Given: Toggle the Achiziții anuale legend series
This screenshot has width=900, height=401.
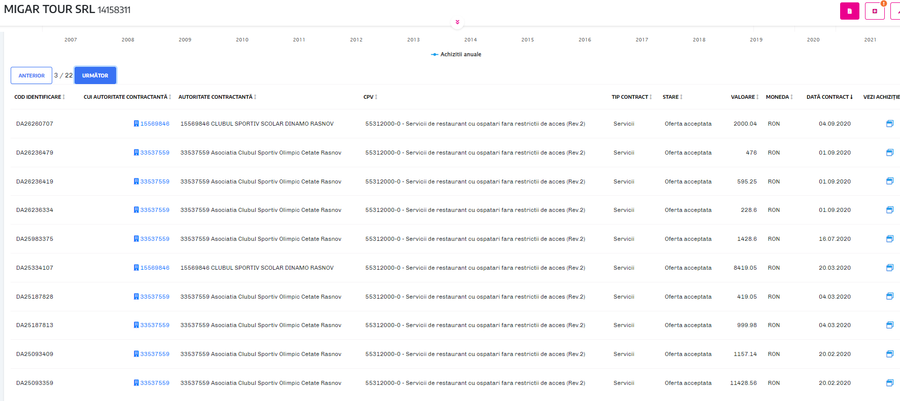Looking at the screenshot, I should [456, 54].
